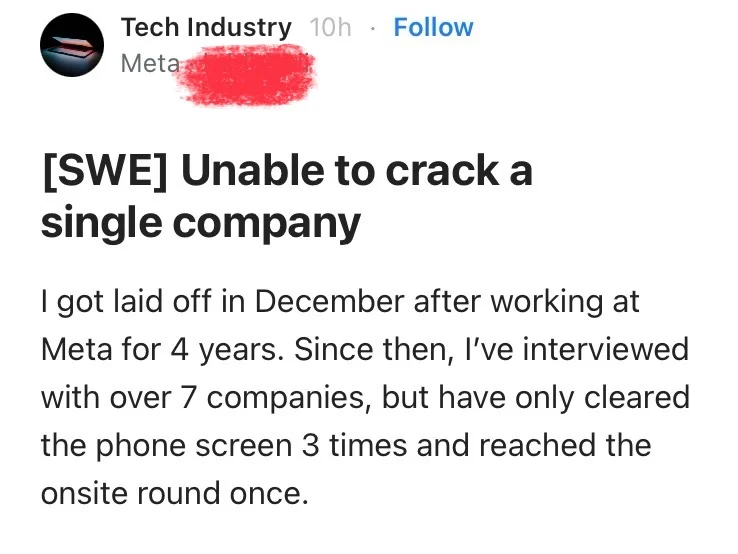
Task: Open the Tech Industry channel page
Action: coord(206,27)
